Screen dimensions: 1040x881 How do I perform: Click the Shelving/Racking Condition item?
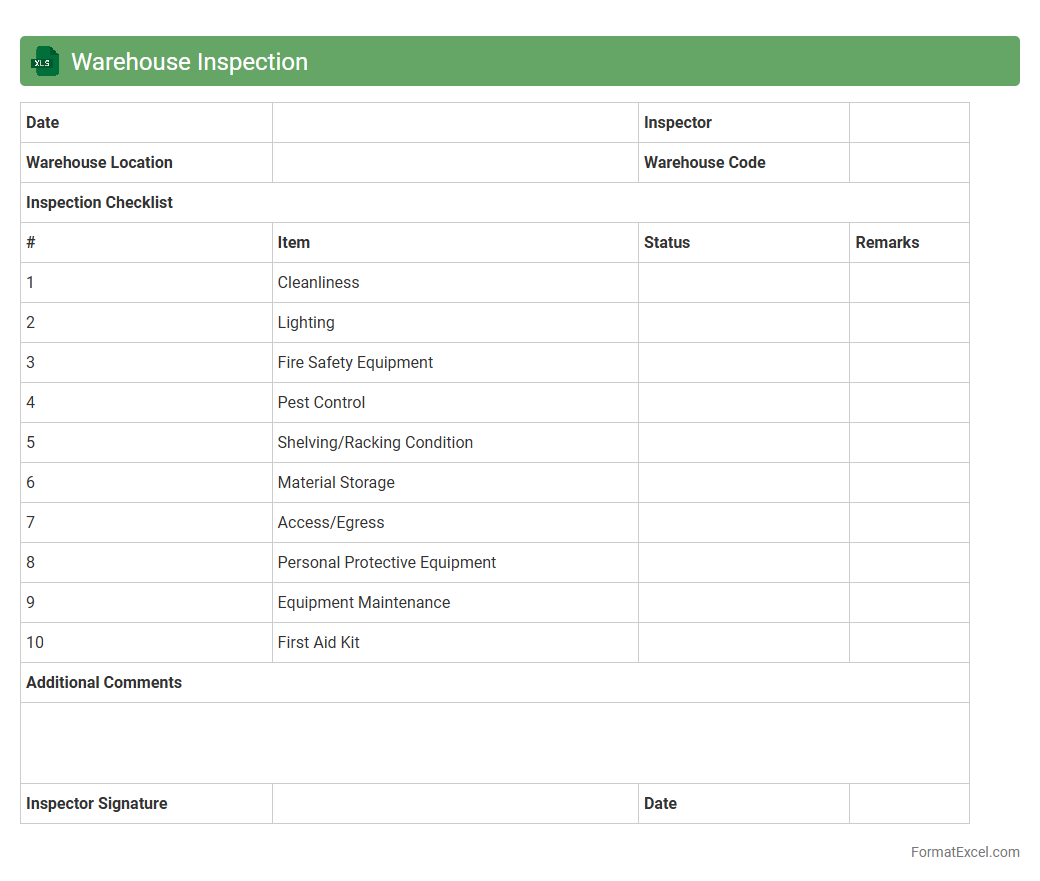[375, 443]
